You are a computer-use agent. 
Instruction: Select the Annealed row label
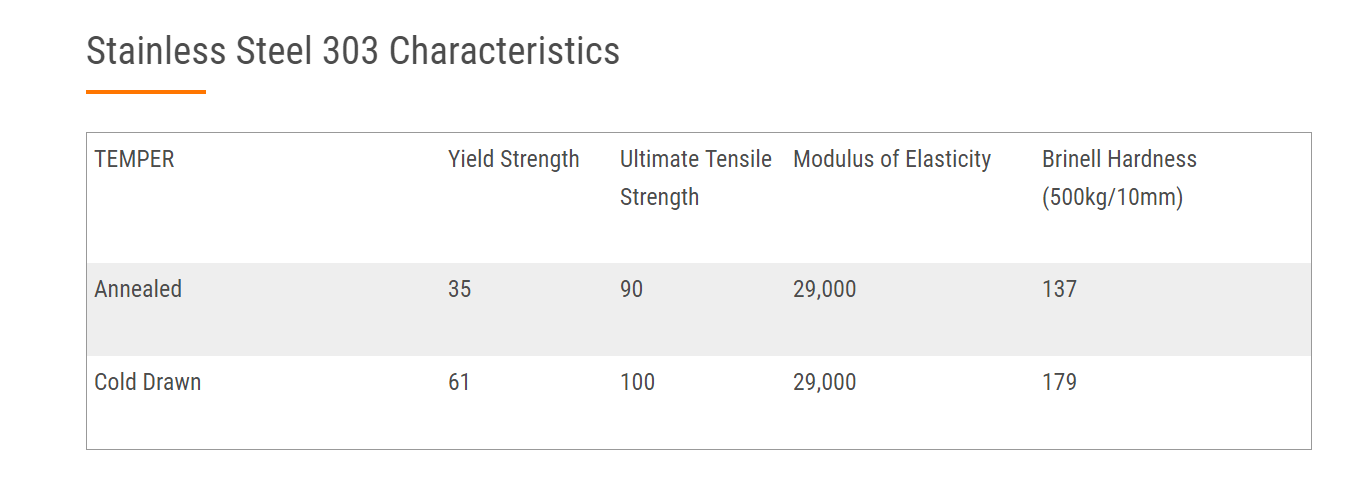coord(138,290)
